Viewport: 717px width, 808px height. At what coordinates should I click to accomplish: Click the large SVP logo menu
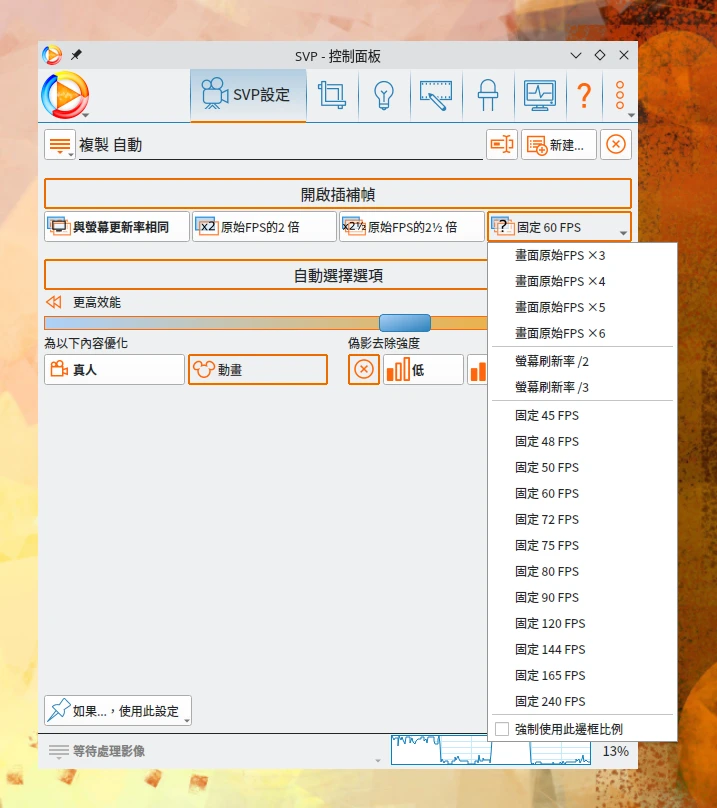pyautogui.click(x=65, y=95)
